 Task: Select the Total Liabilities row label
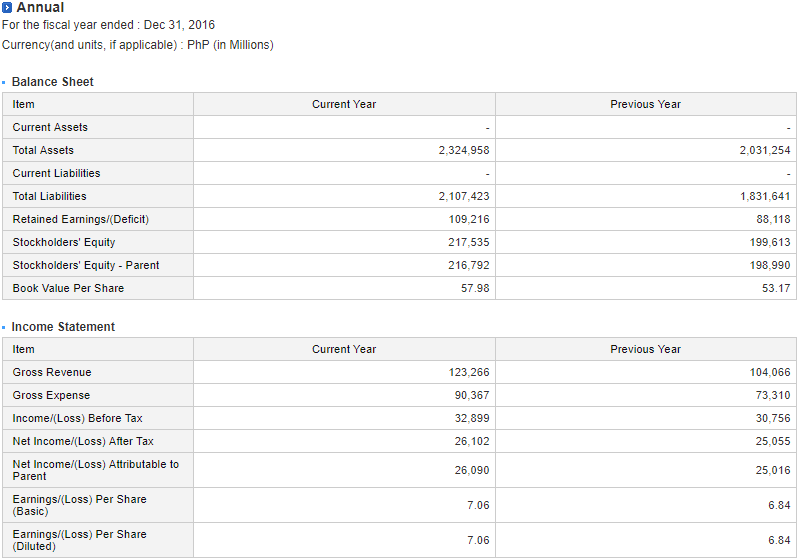(49, 196)
